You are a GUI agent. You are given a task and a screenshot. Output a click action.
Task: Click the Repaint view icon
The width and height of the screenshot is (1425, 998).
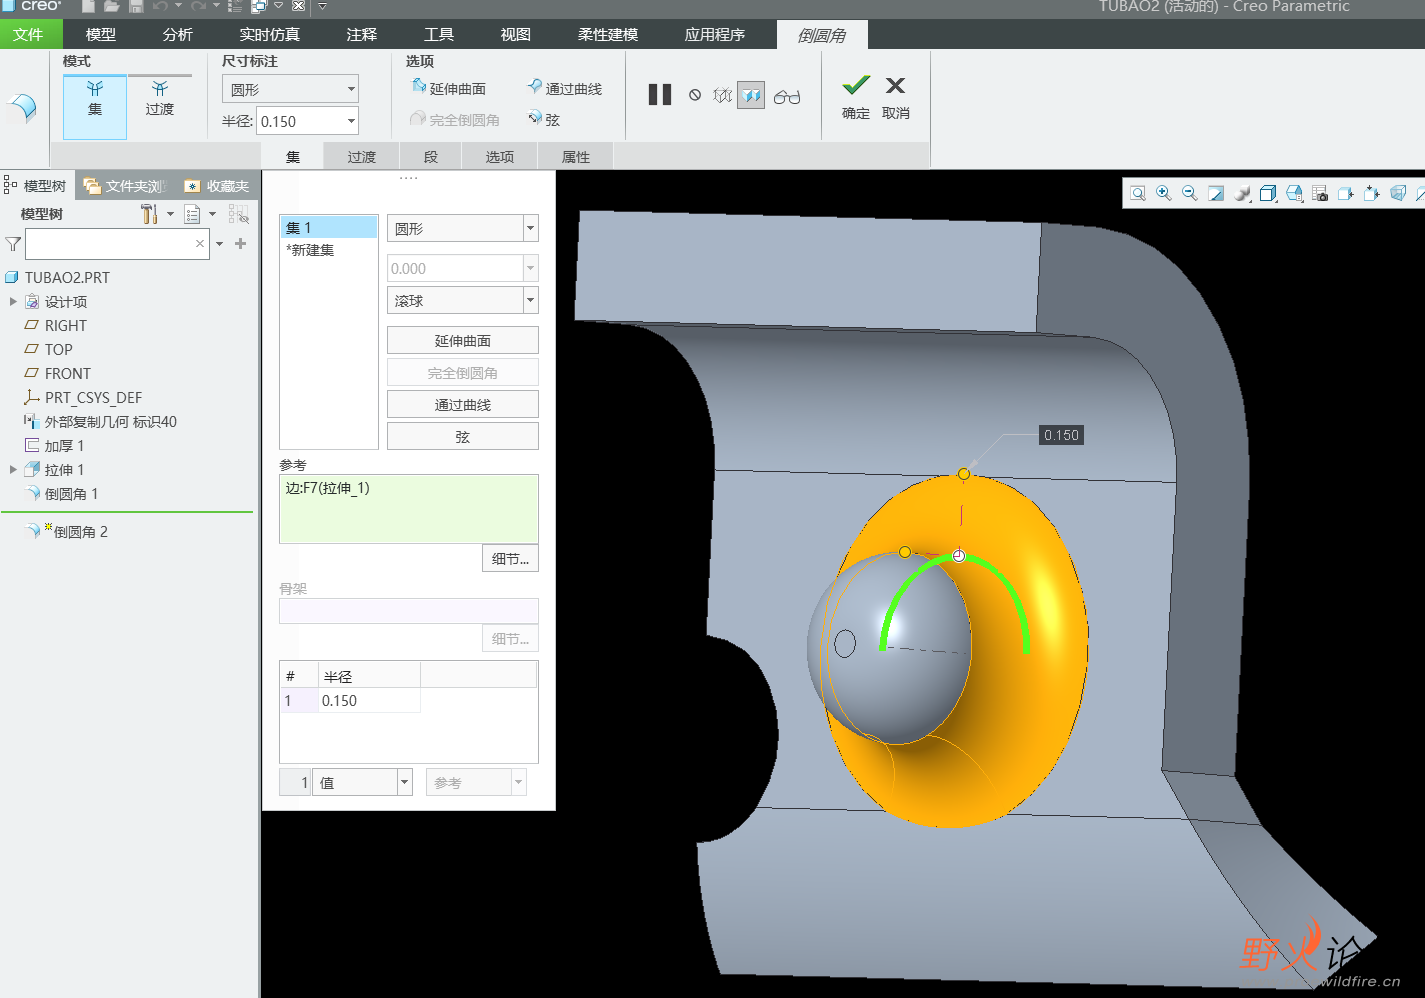(1216, 193)
